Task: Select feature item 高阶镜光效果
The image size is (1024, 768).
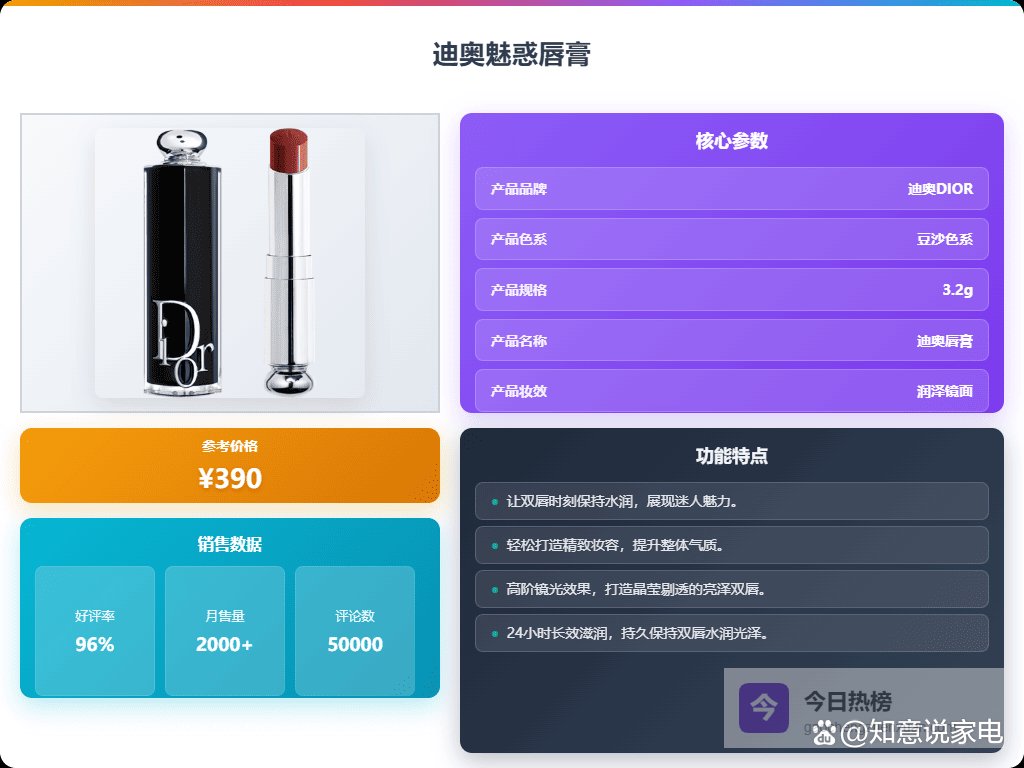Action: [x=731, y=589]
